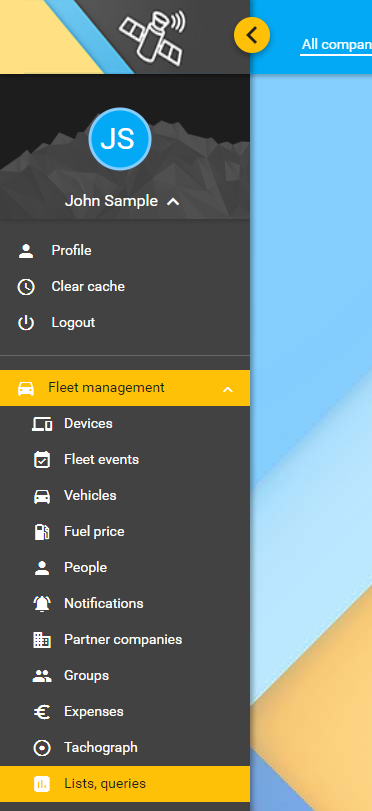Viewport: 372px width, 811px height.
Task: Collapse the John Sample user menu
Action: [x=173, y=202]
